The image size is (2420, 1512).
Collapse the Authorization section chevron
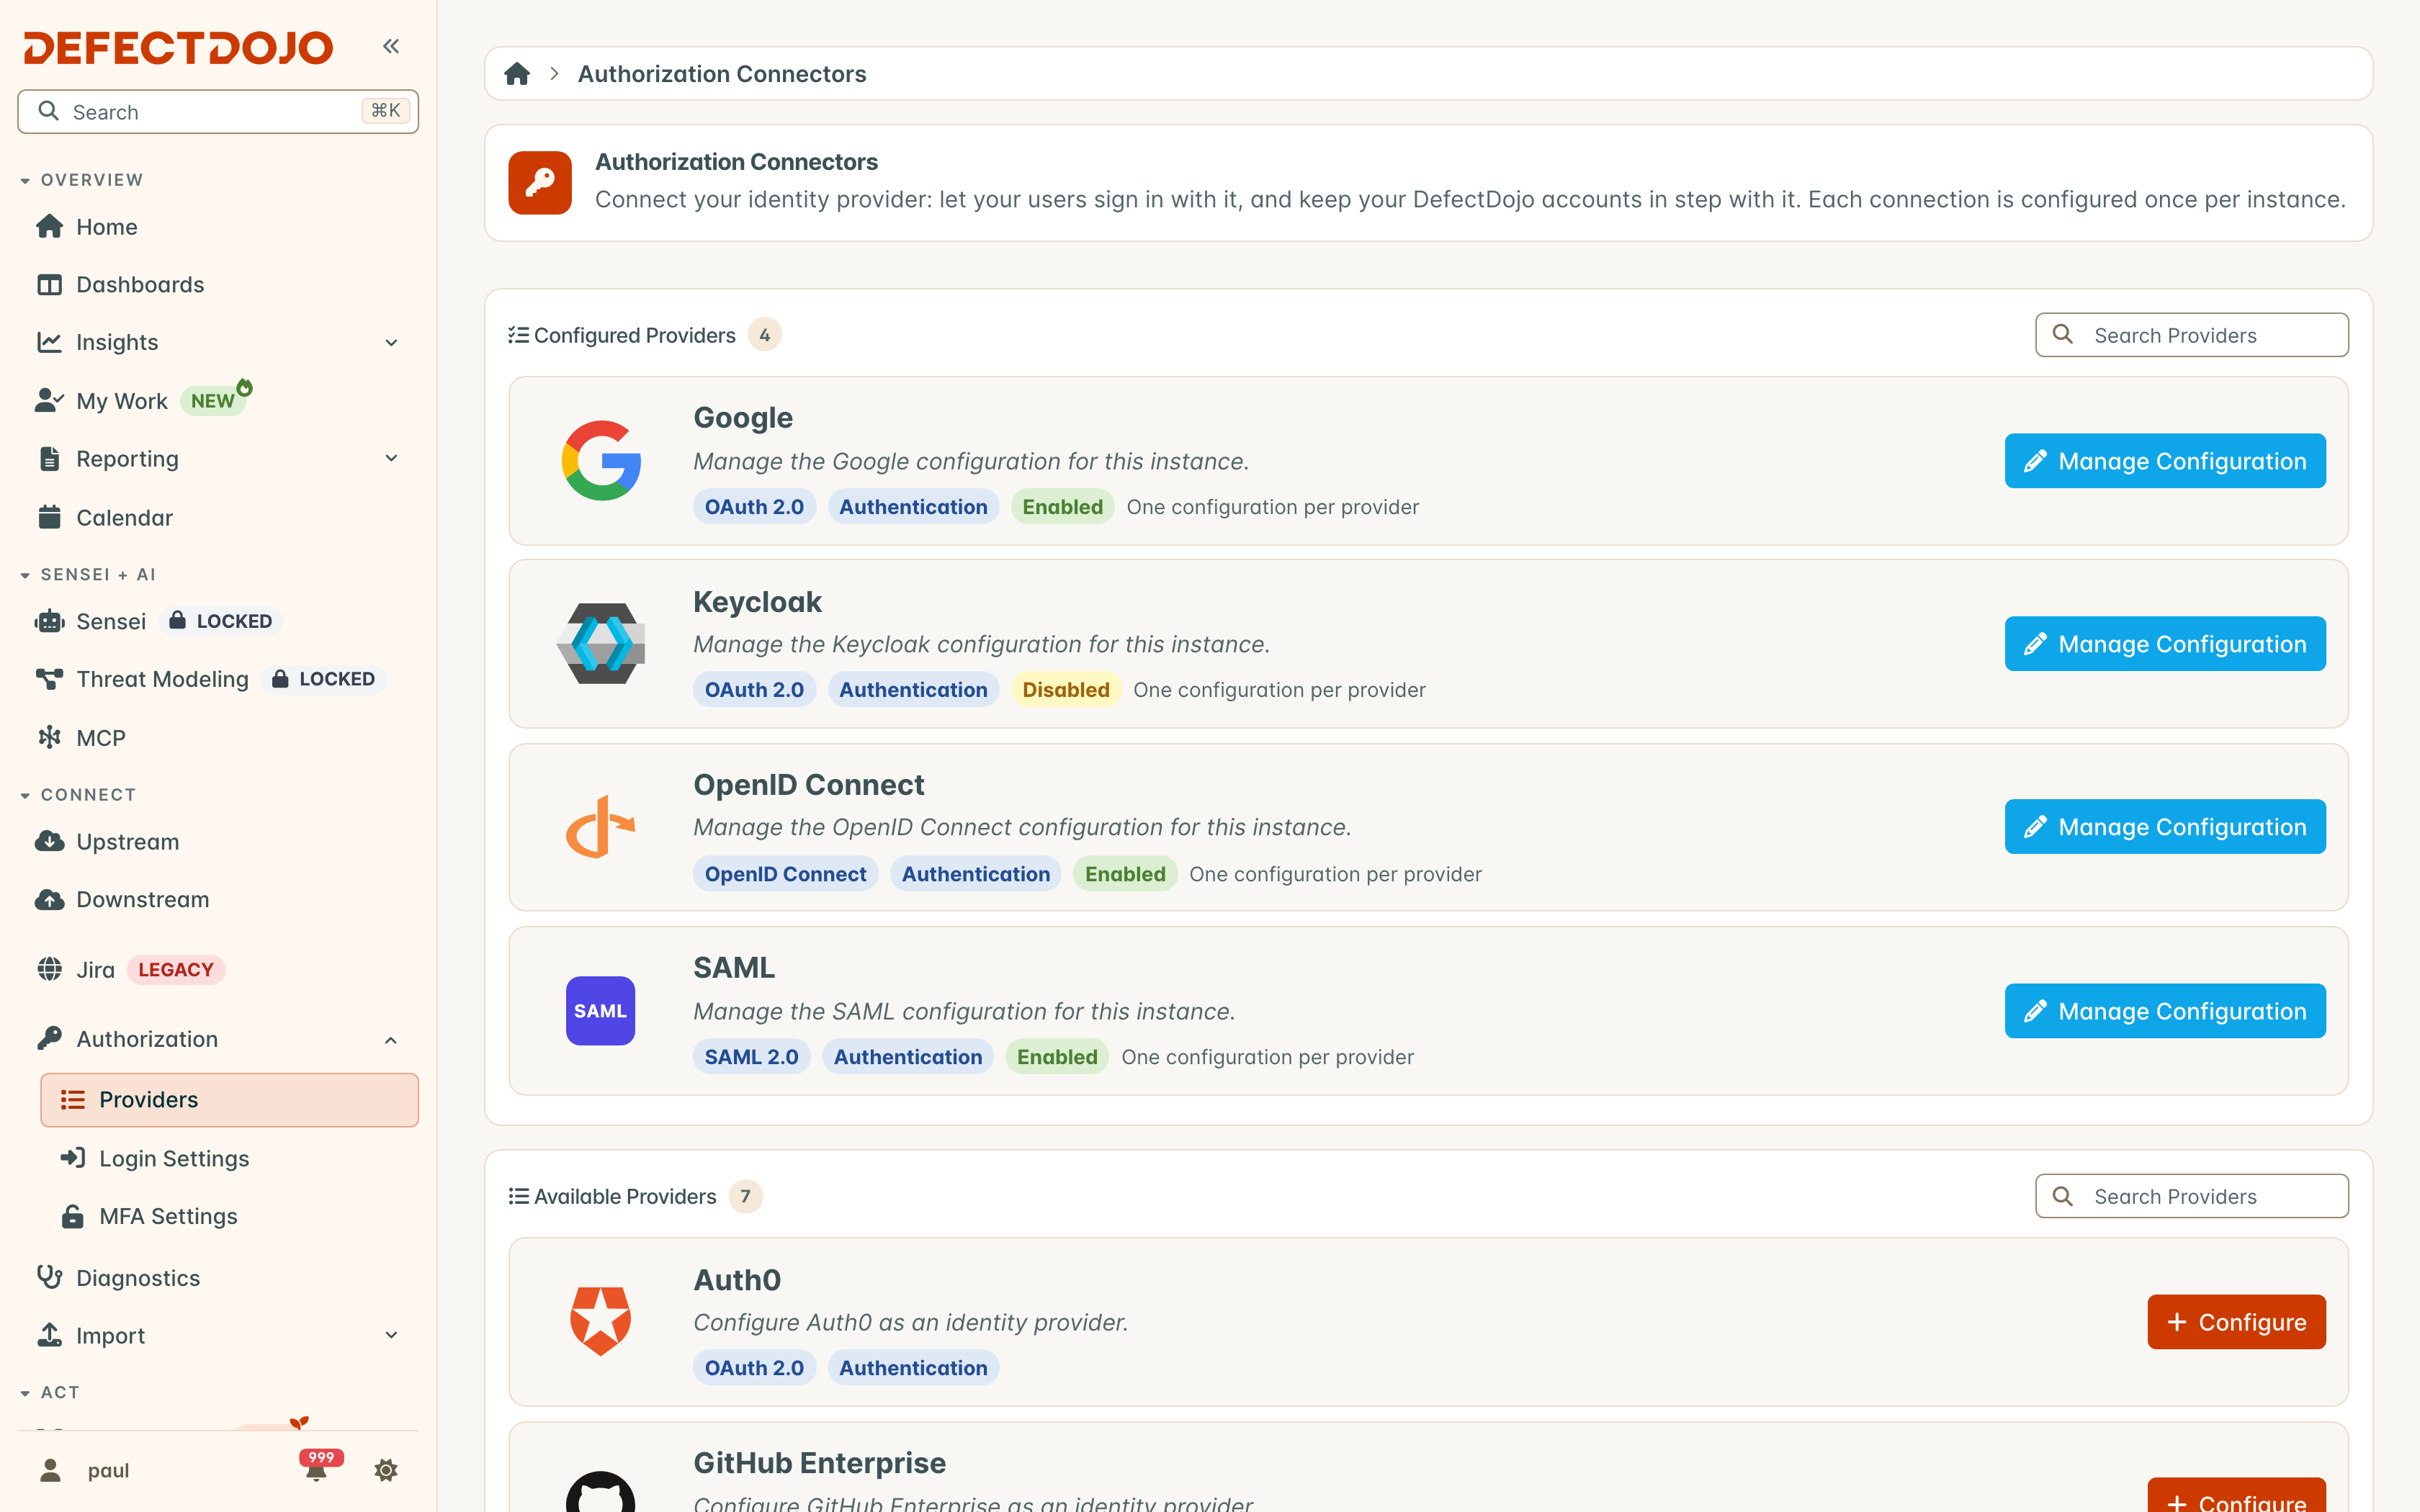click(391, 1040)
